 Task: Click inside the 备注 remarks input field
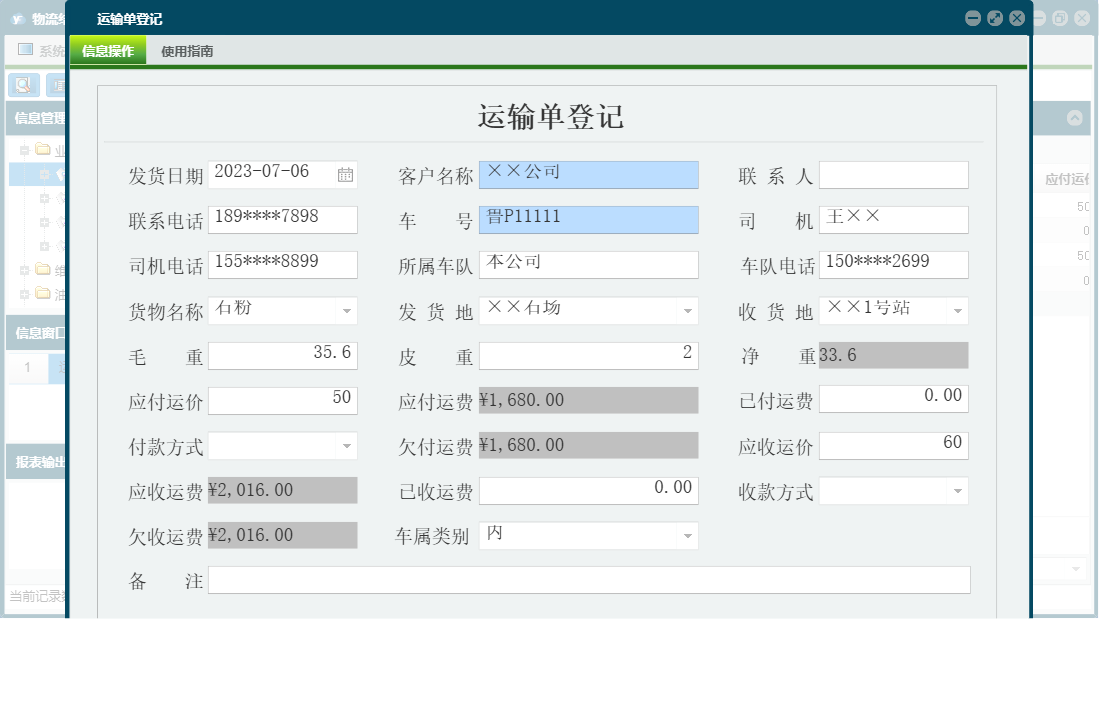click(x=588, y=579)
